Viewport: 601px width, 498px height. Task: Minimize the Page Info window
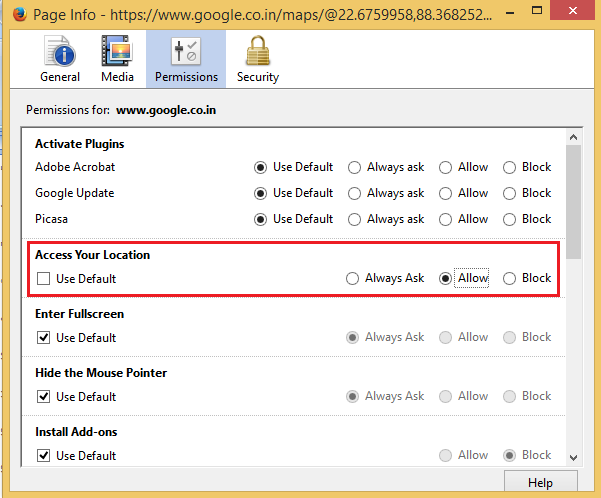(510, 13)
